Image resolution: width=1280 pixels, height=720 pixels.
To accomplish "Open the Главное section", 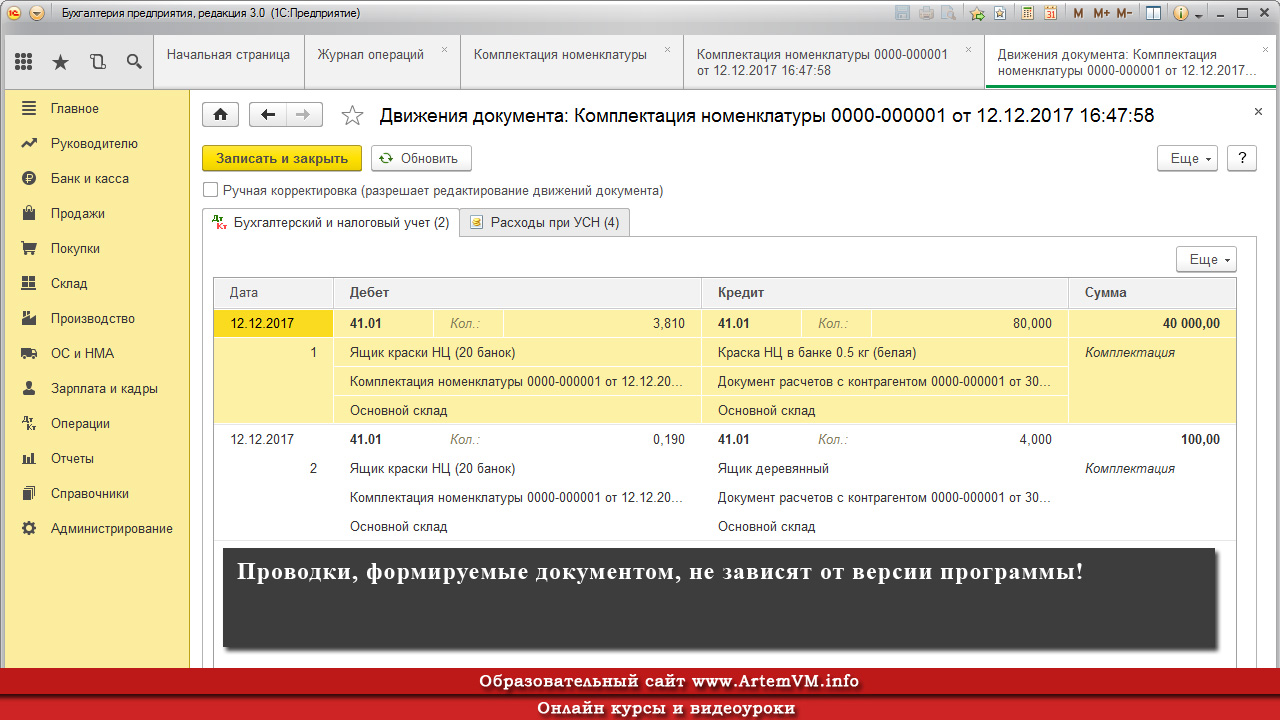I will coord(75,108).
